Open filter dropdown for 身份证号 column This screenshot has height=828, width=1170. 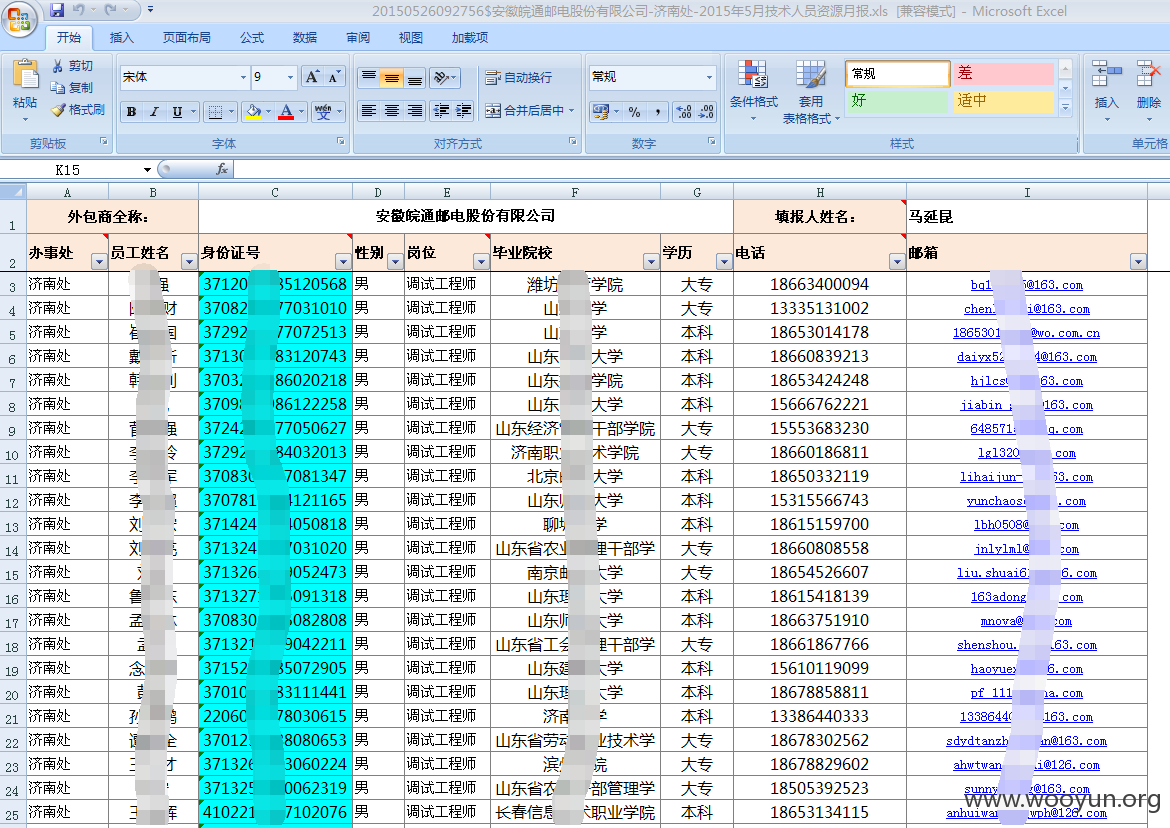[342, 261]
